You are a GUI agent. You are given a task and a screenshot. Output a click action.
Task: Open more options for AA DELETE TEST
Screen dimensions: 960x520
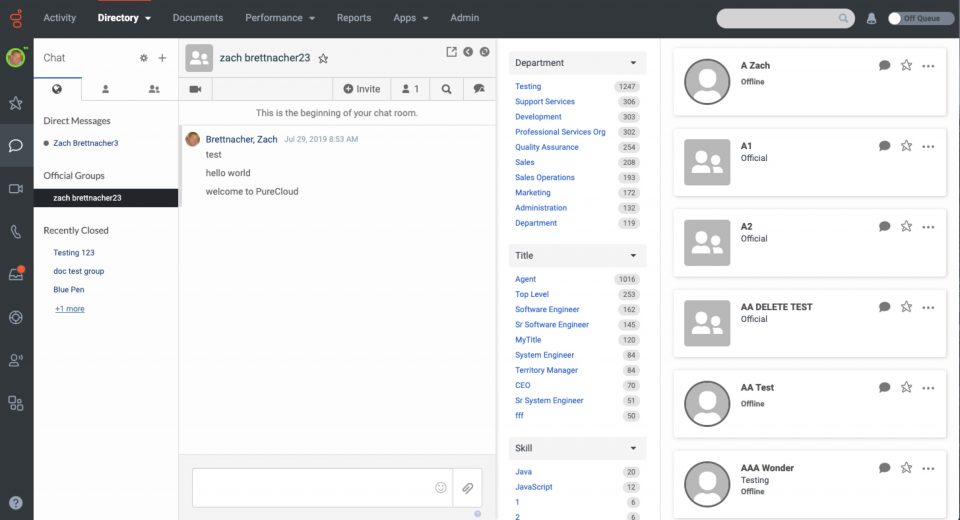pos(928,307)
